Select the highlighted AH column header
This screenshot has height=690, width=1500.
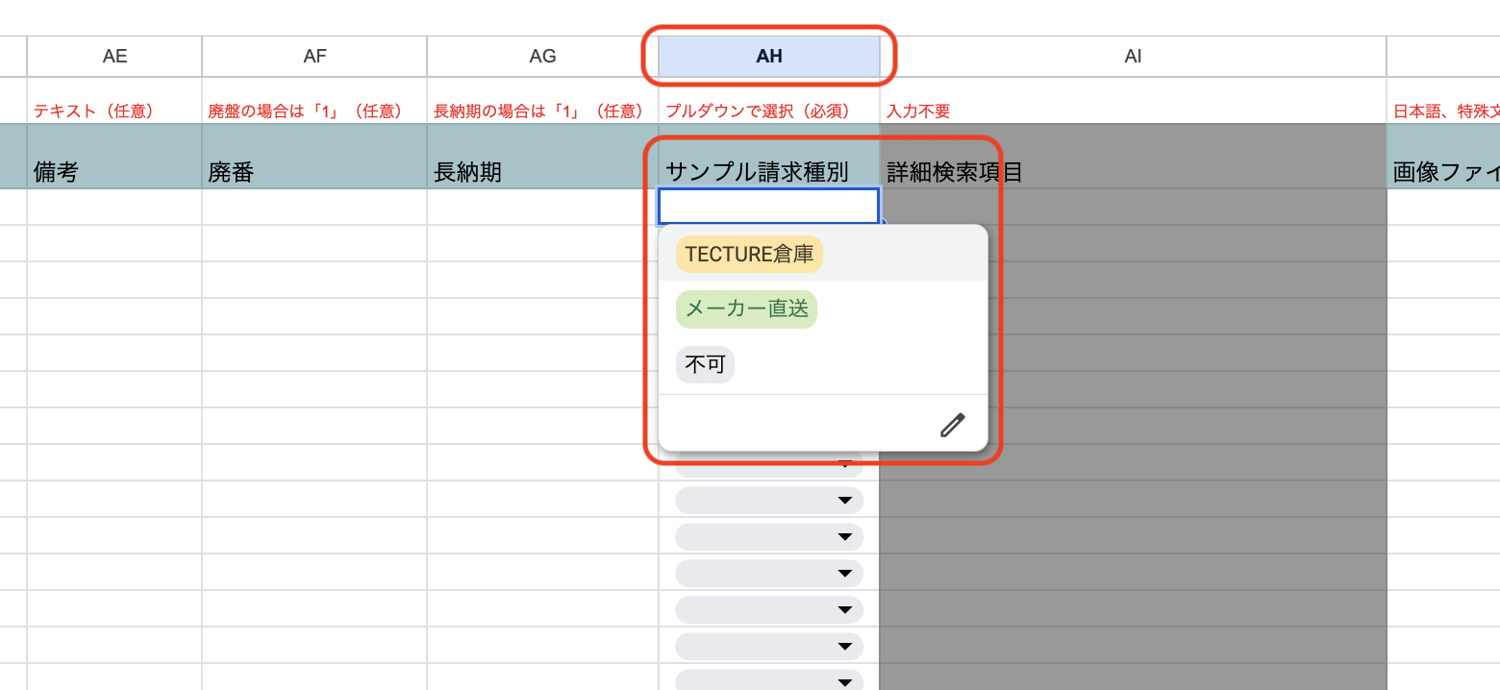pyautogui.click(x=769, y=57)
